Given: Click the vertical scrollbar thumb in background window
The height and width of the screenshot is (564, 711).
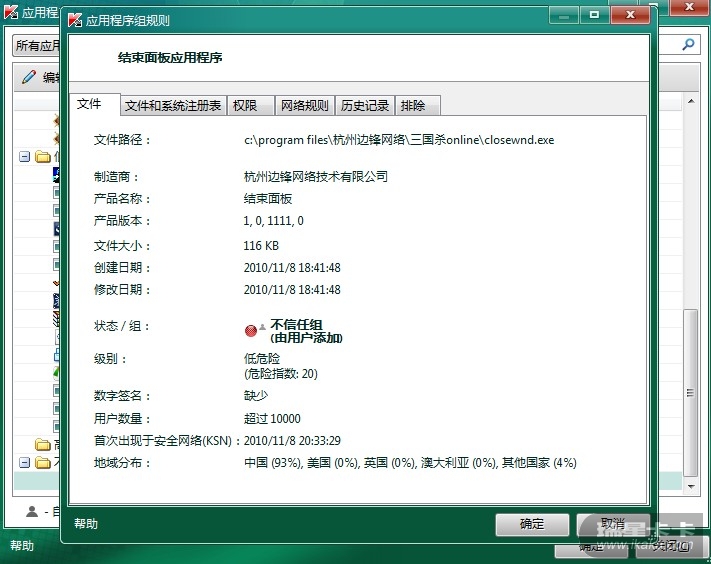Looking at the screenshot, I should point(691,393).
